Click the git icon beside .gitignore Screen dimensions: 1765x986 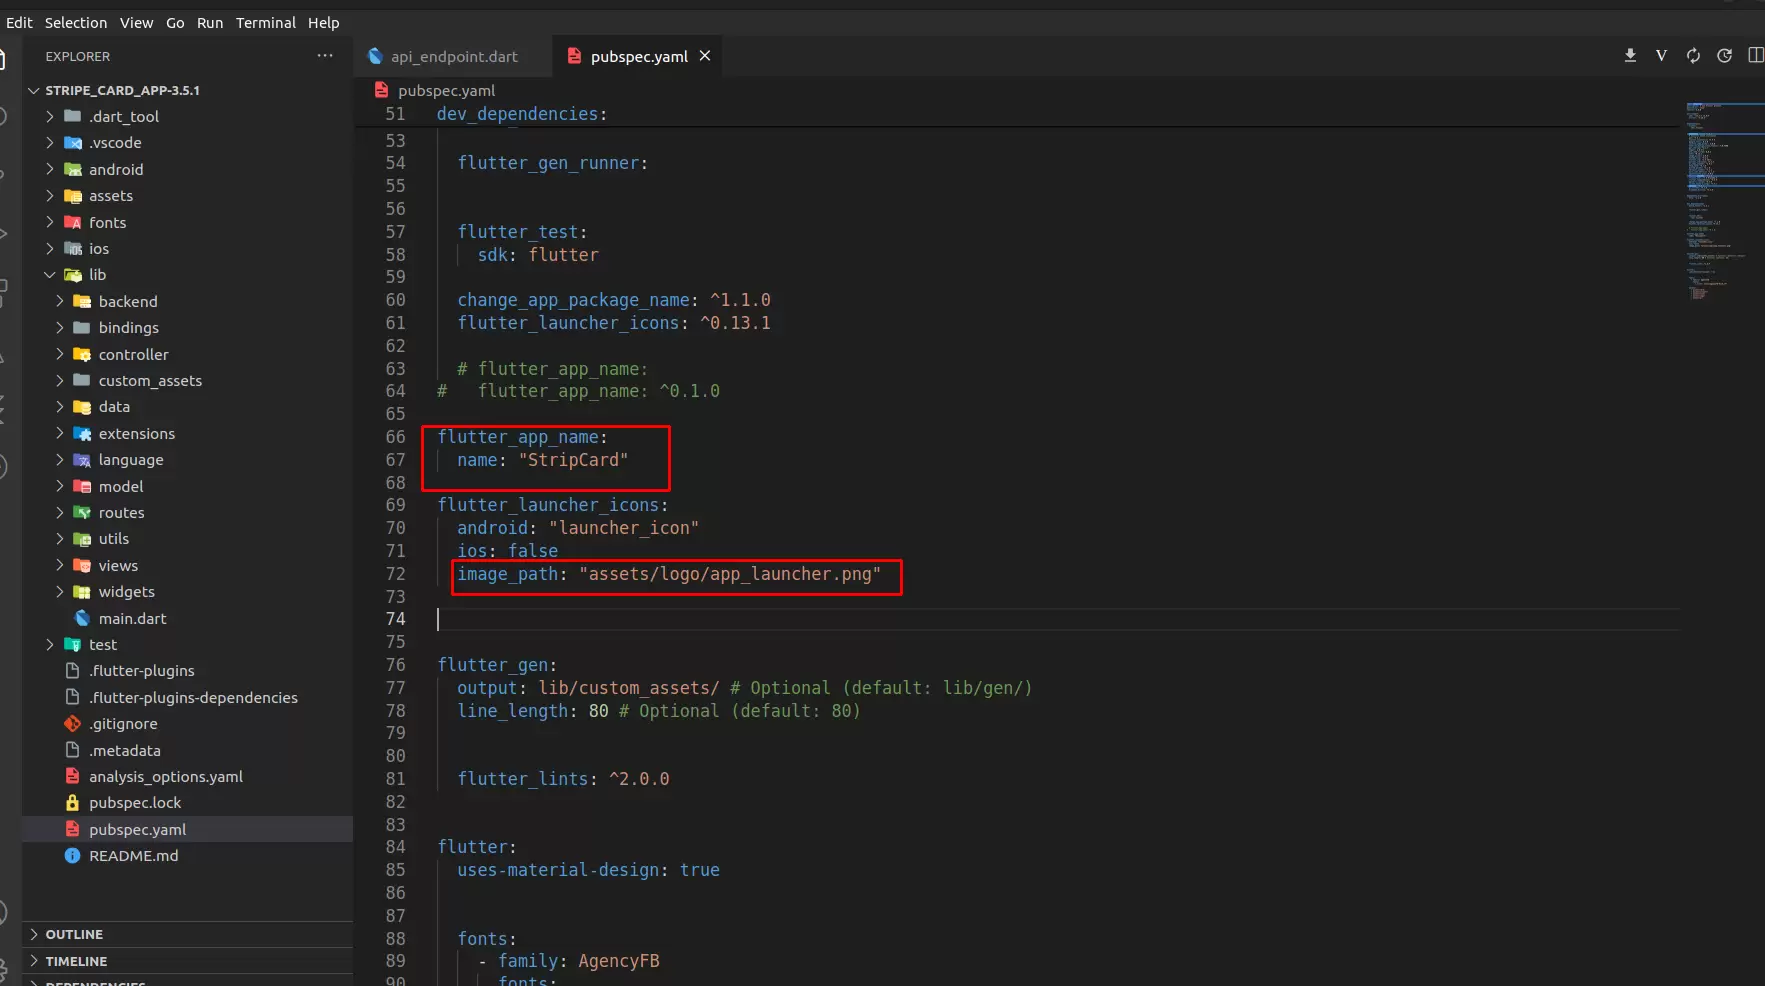click(x=73, y=723)
